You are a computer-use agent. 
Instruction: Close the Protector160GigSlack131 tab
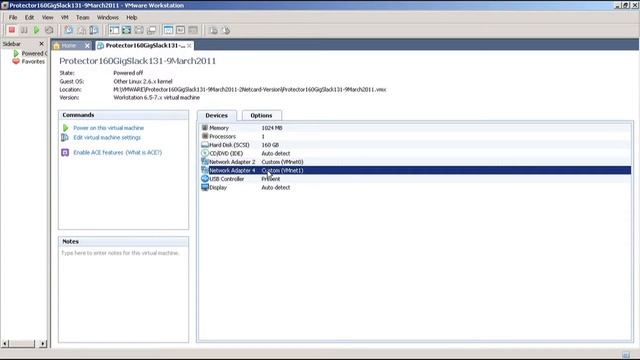point(189,46)
